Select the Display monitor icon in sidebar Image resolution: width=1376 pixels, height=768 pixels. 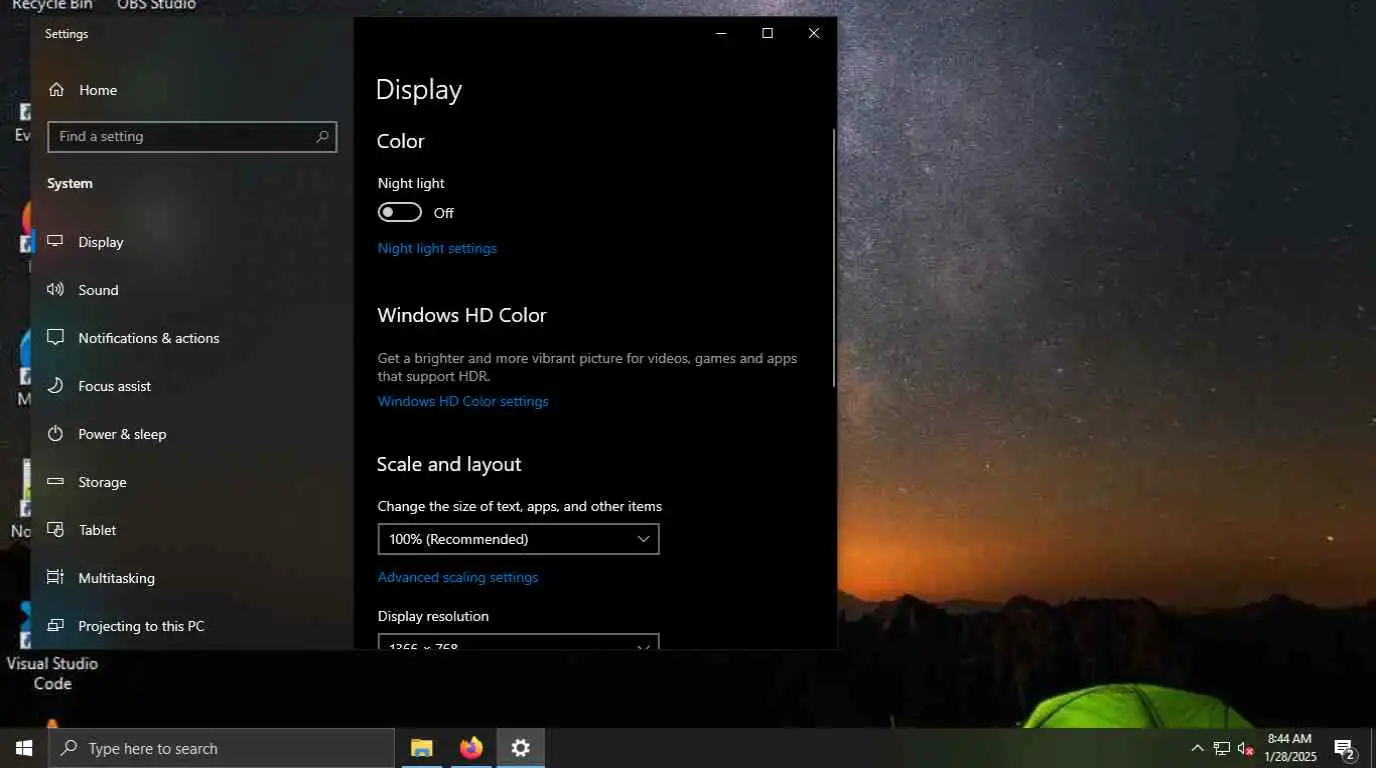pyautogui.click(x=55, y=242)
